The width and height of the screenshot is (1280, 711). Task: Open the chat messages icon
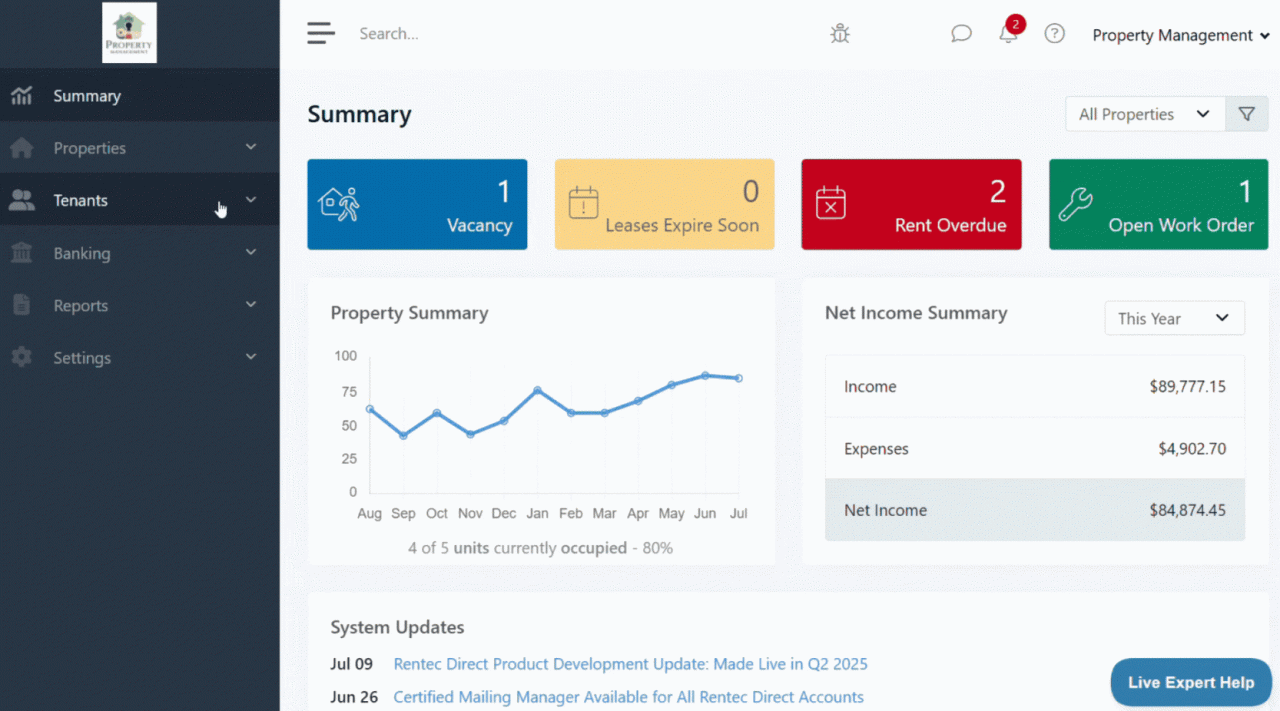[x=961, y=34]
